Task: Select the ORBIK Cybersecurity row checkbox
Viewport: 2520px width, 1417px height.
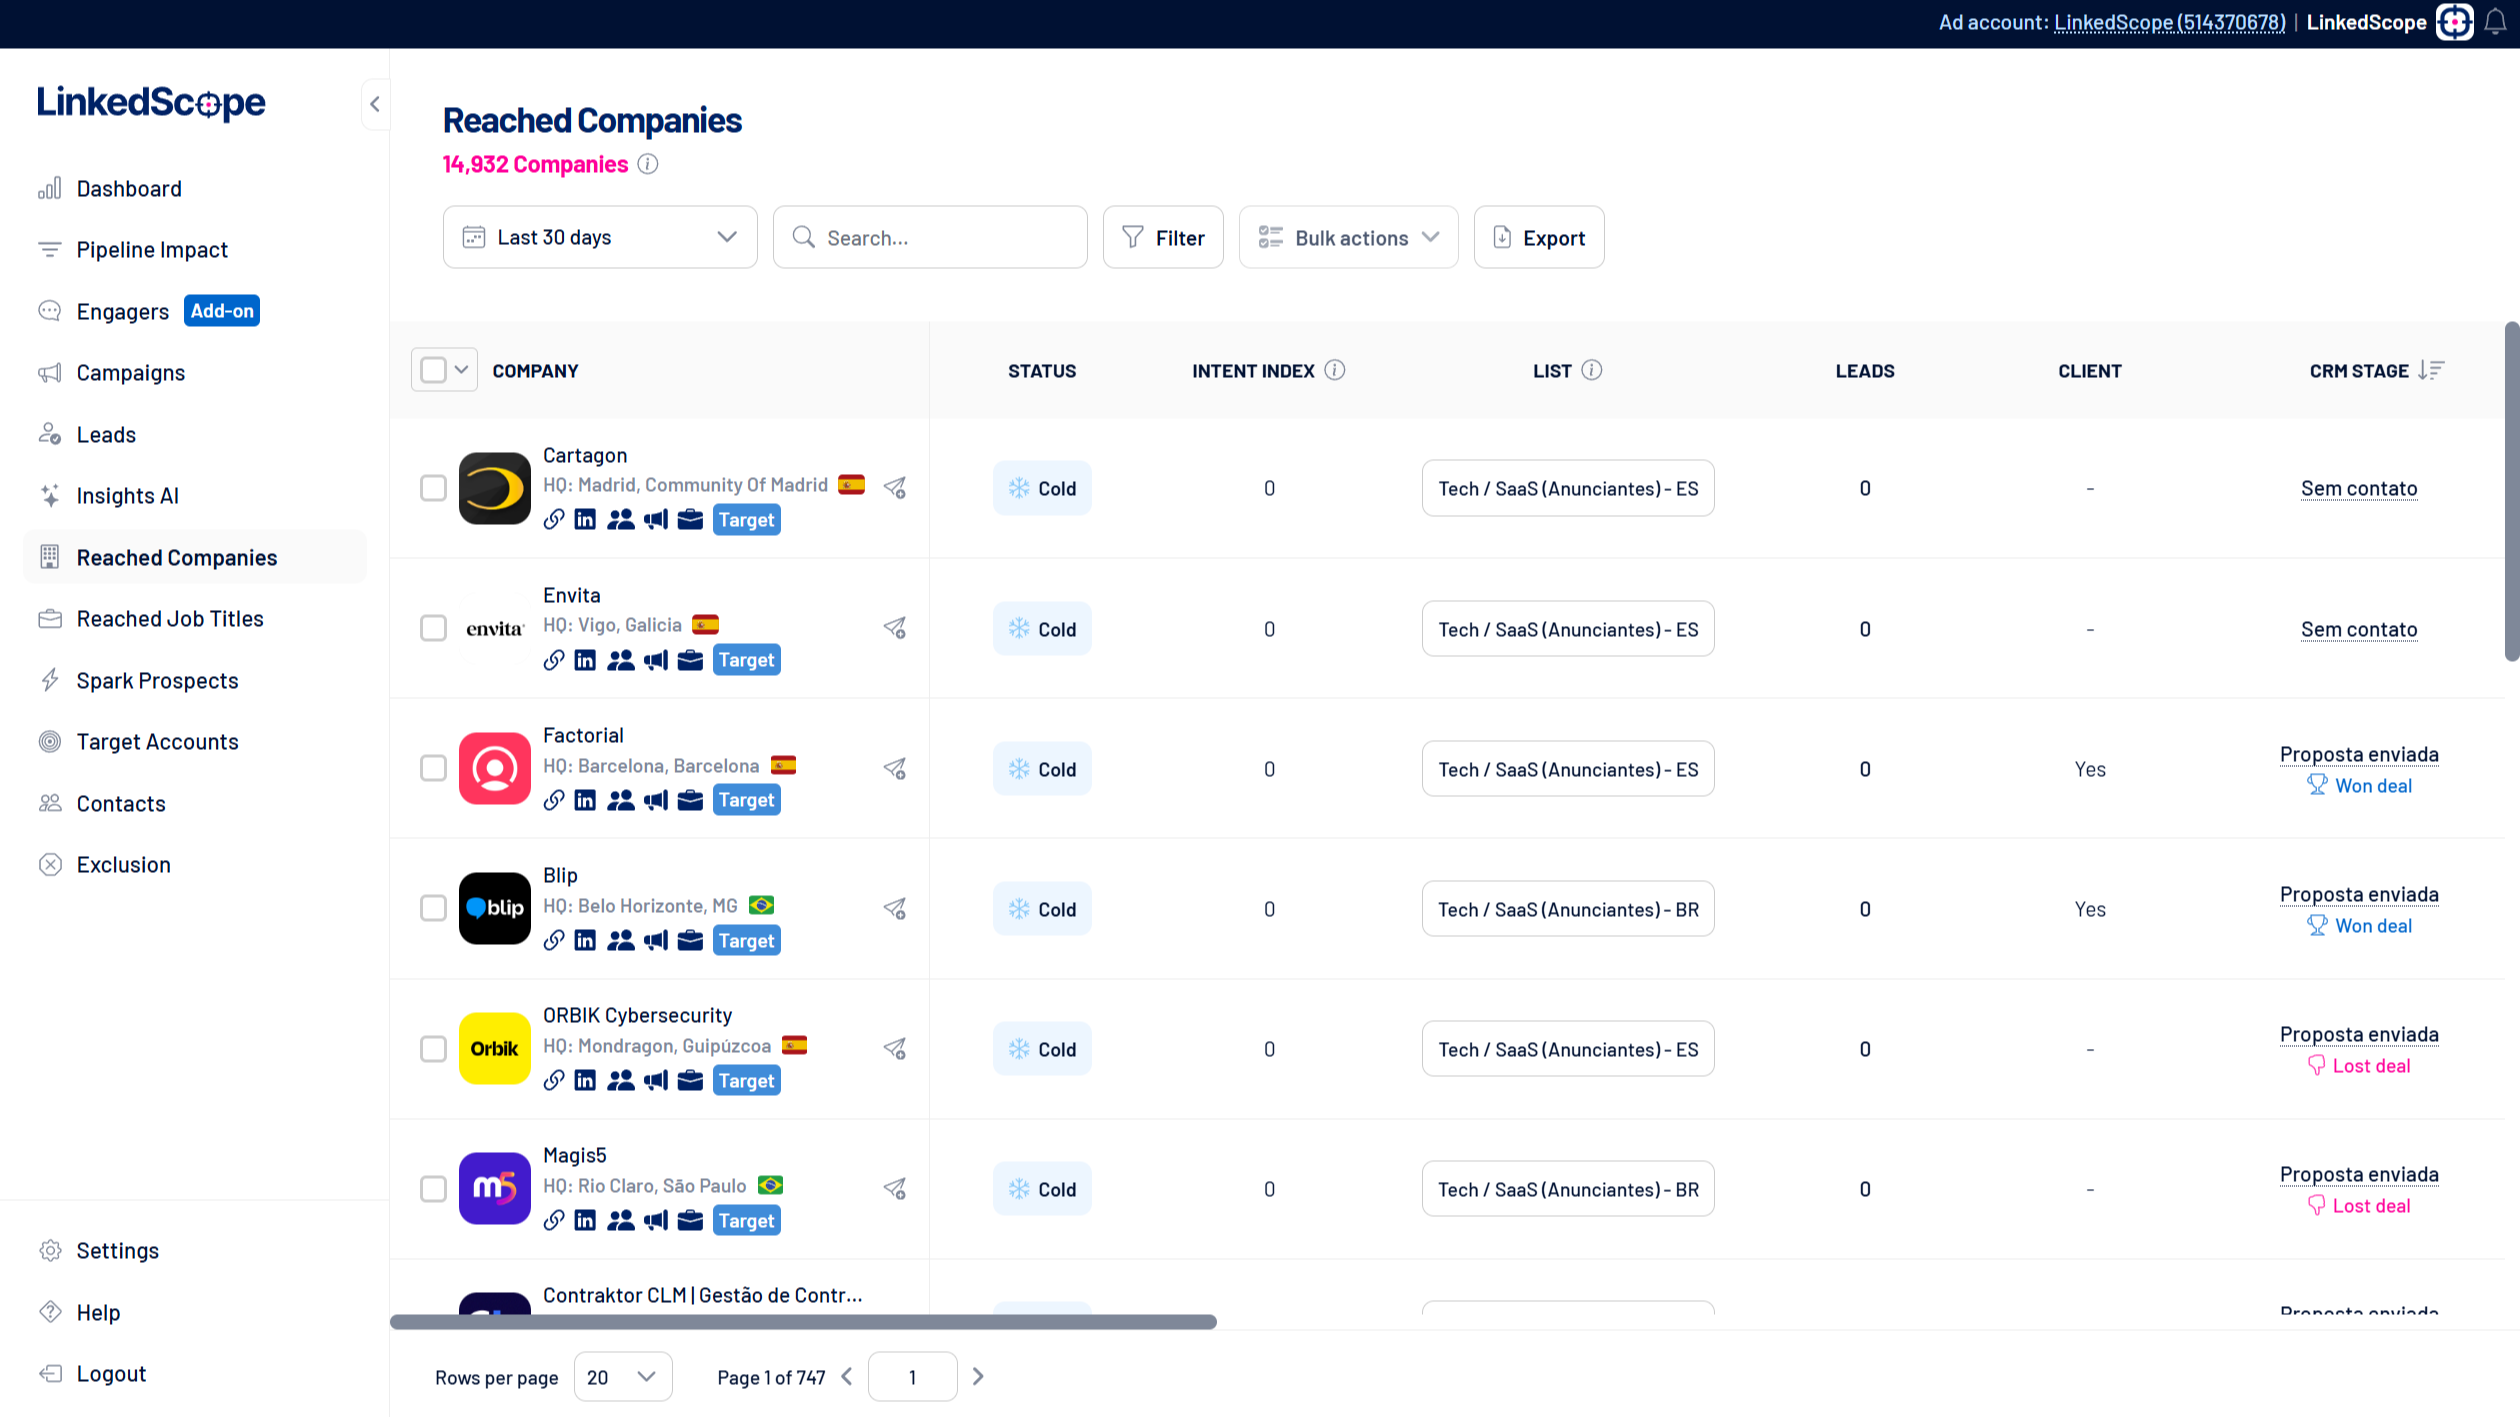Action: tap(433, 1048)
